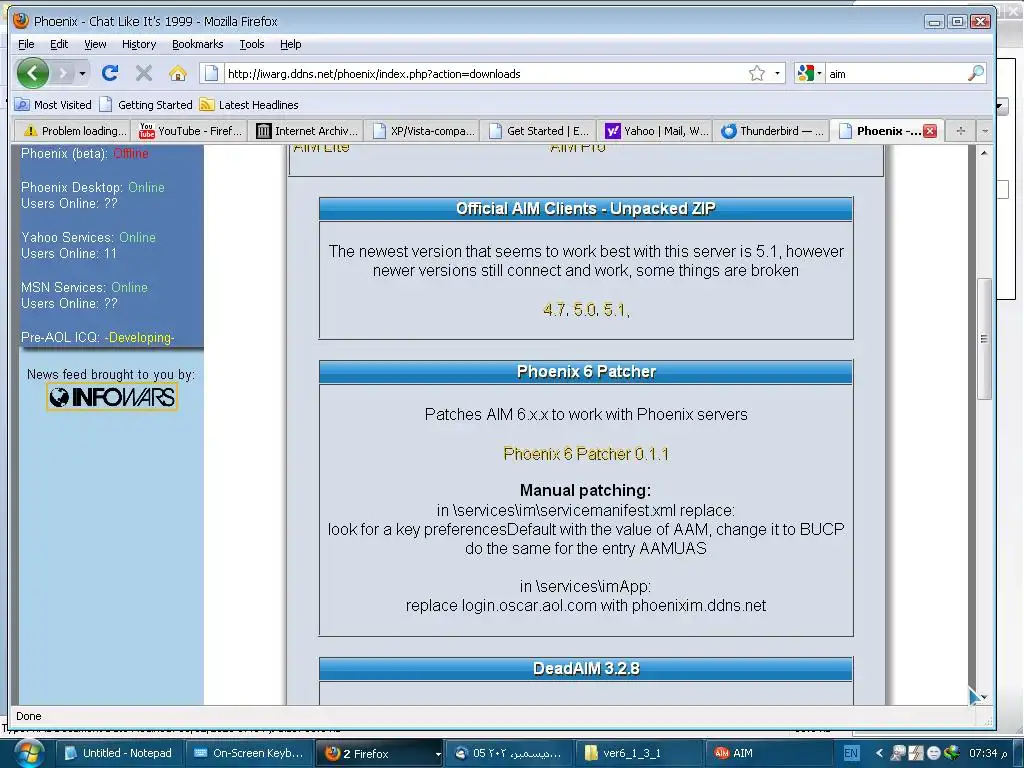The width and height of the screenshot is (1024, 768).
Task: Switch to the YouTube - Firefox tab
Action: coord(189,131)
